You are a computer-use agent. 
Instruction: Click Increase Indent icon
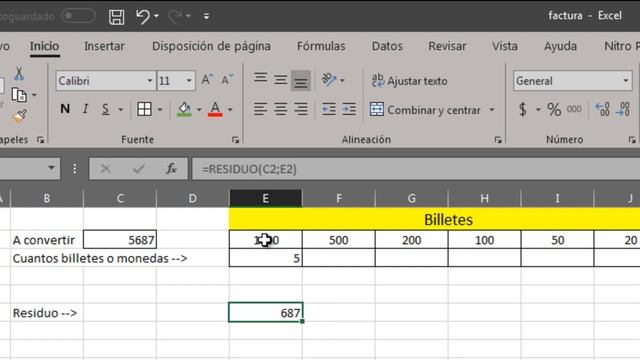pos(349,109)
